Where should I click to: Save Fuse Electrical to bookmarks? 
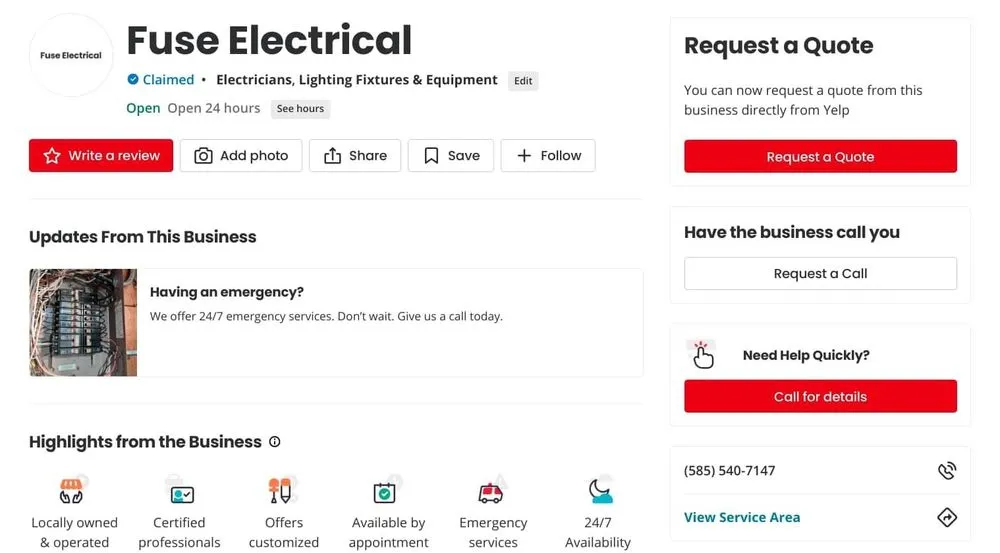coord(451,156)
